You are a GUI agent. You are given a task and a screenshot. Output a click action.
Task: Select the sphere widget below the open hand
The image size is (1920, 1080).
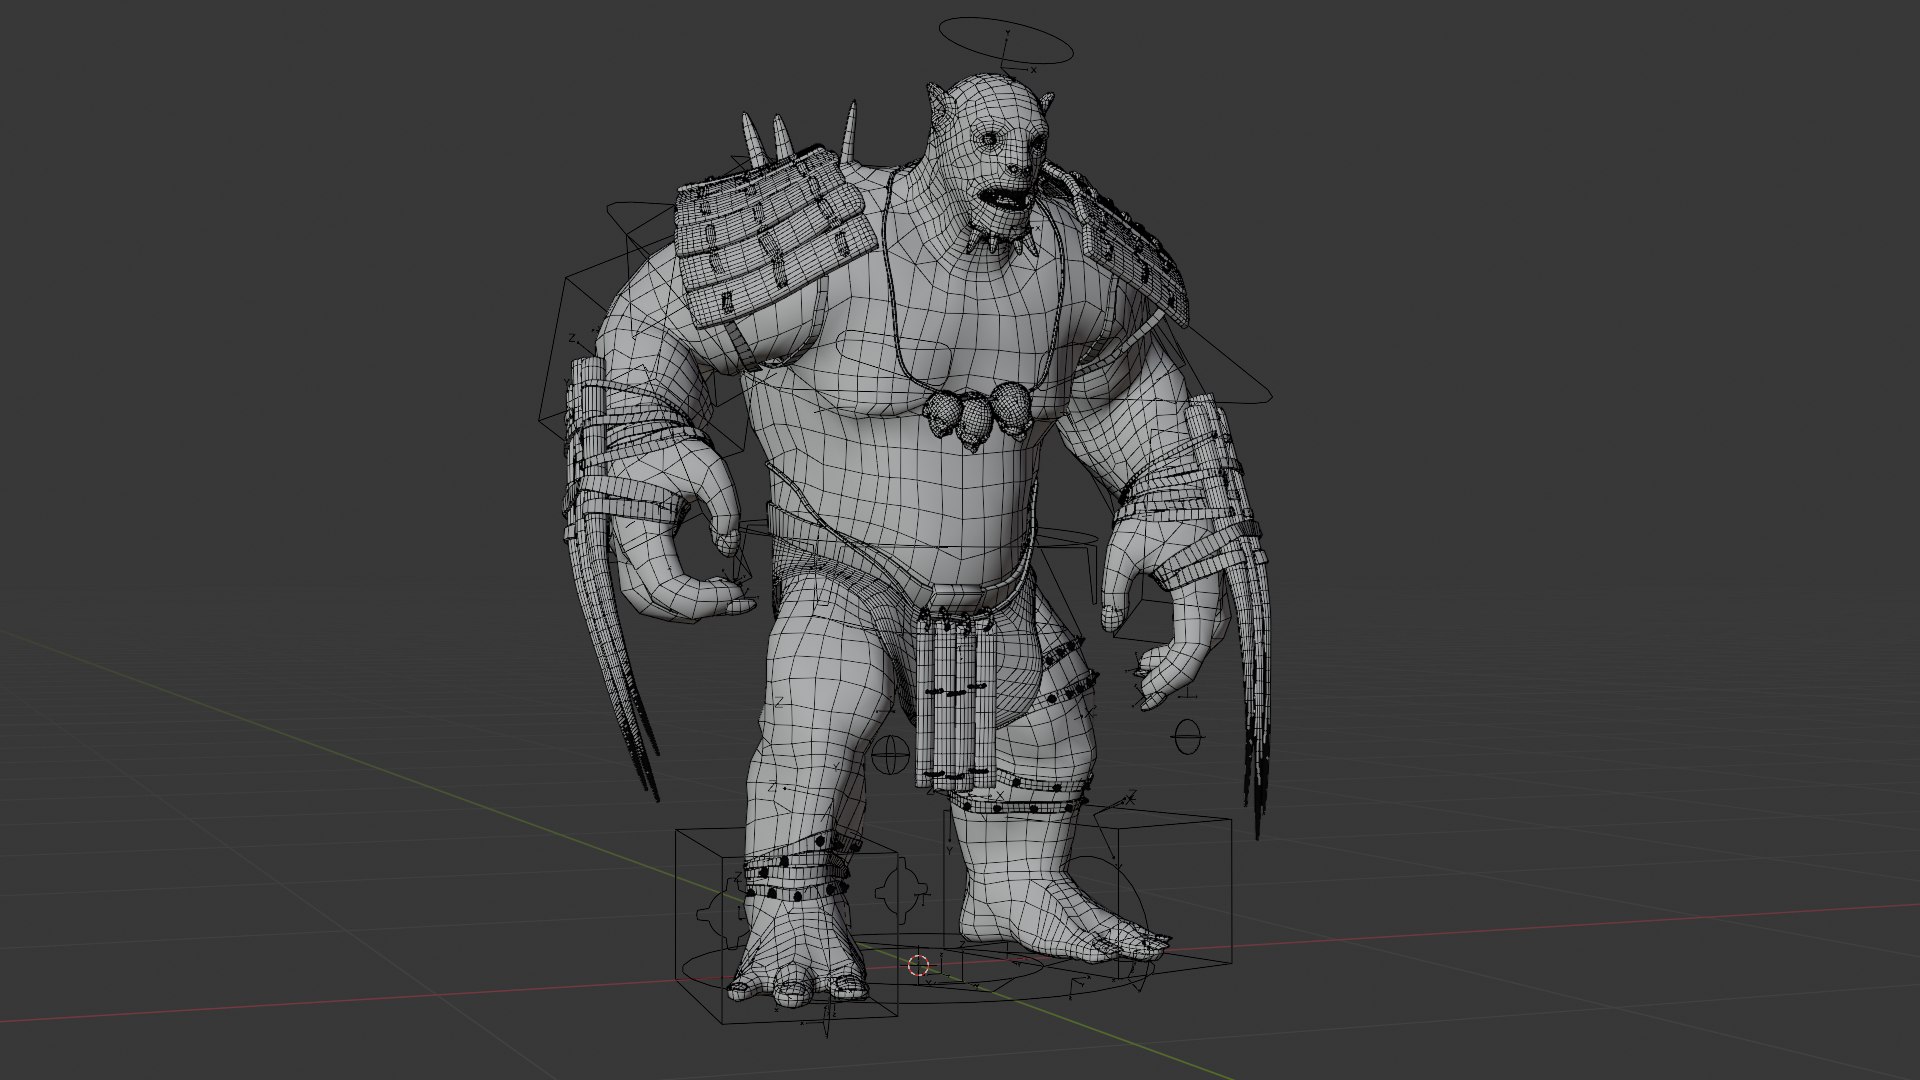[1187, 737]
